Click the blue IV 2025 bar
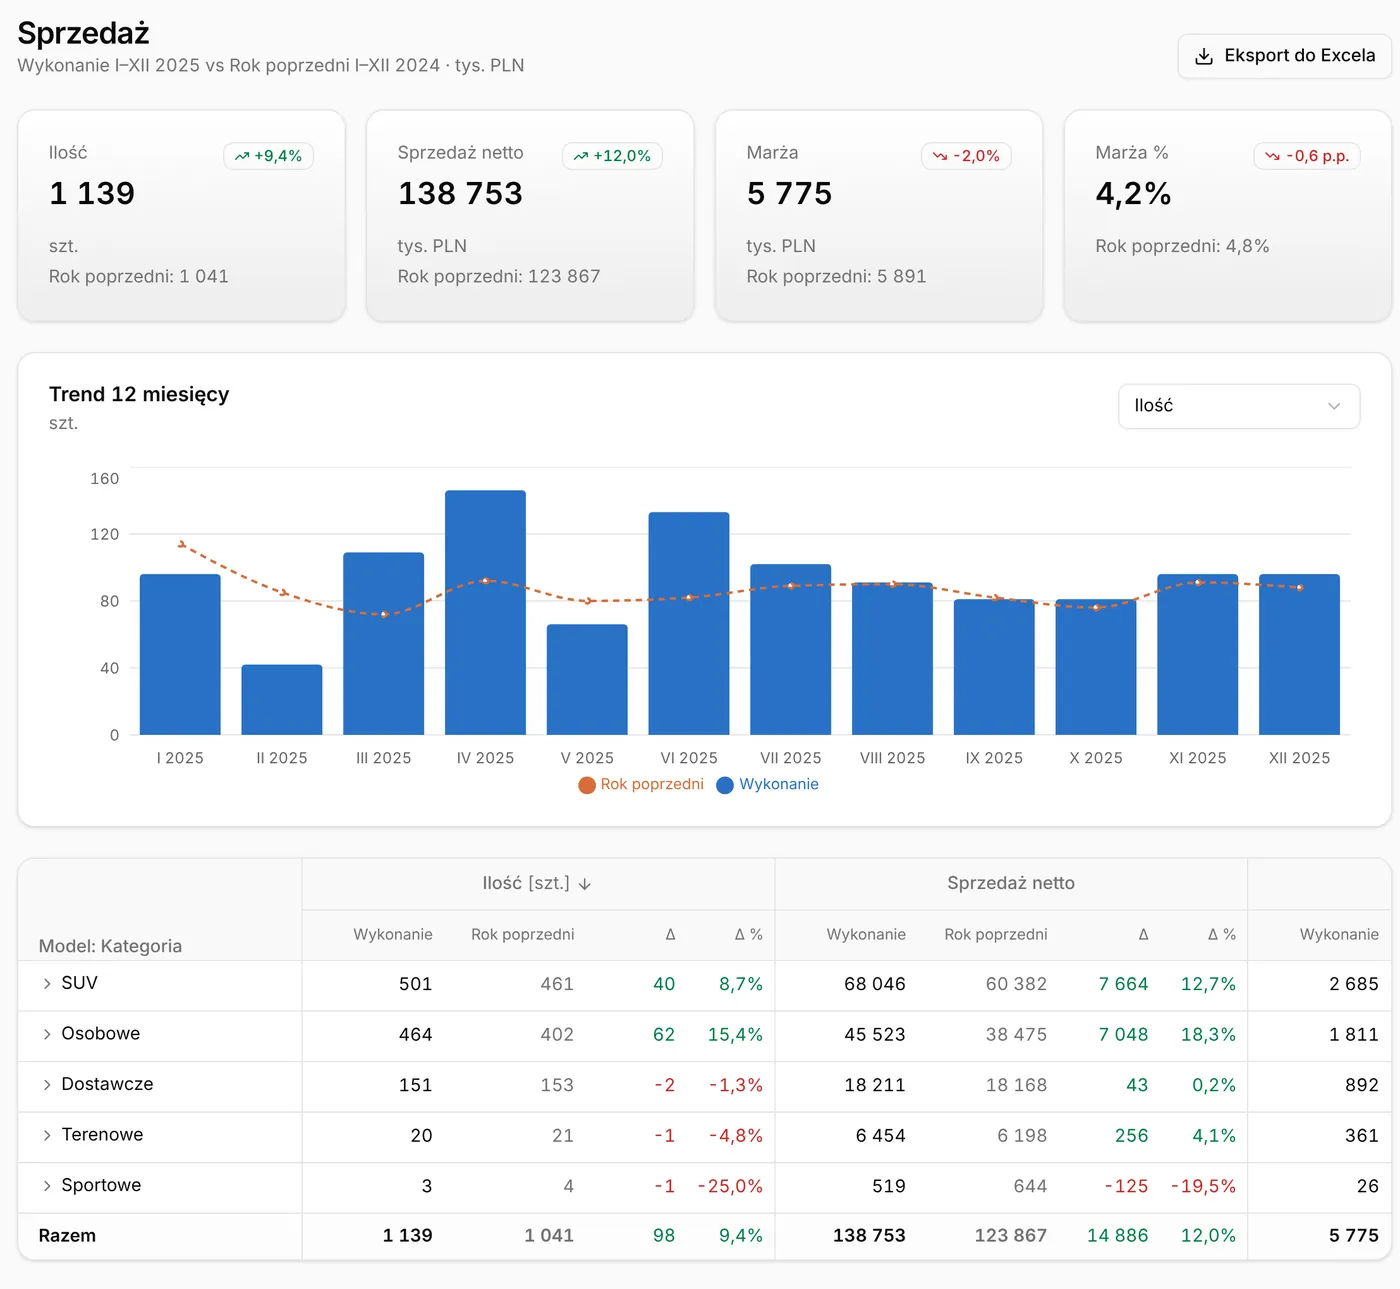This screenshot has height=1289, width=1400. tap(485, 612)
